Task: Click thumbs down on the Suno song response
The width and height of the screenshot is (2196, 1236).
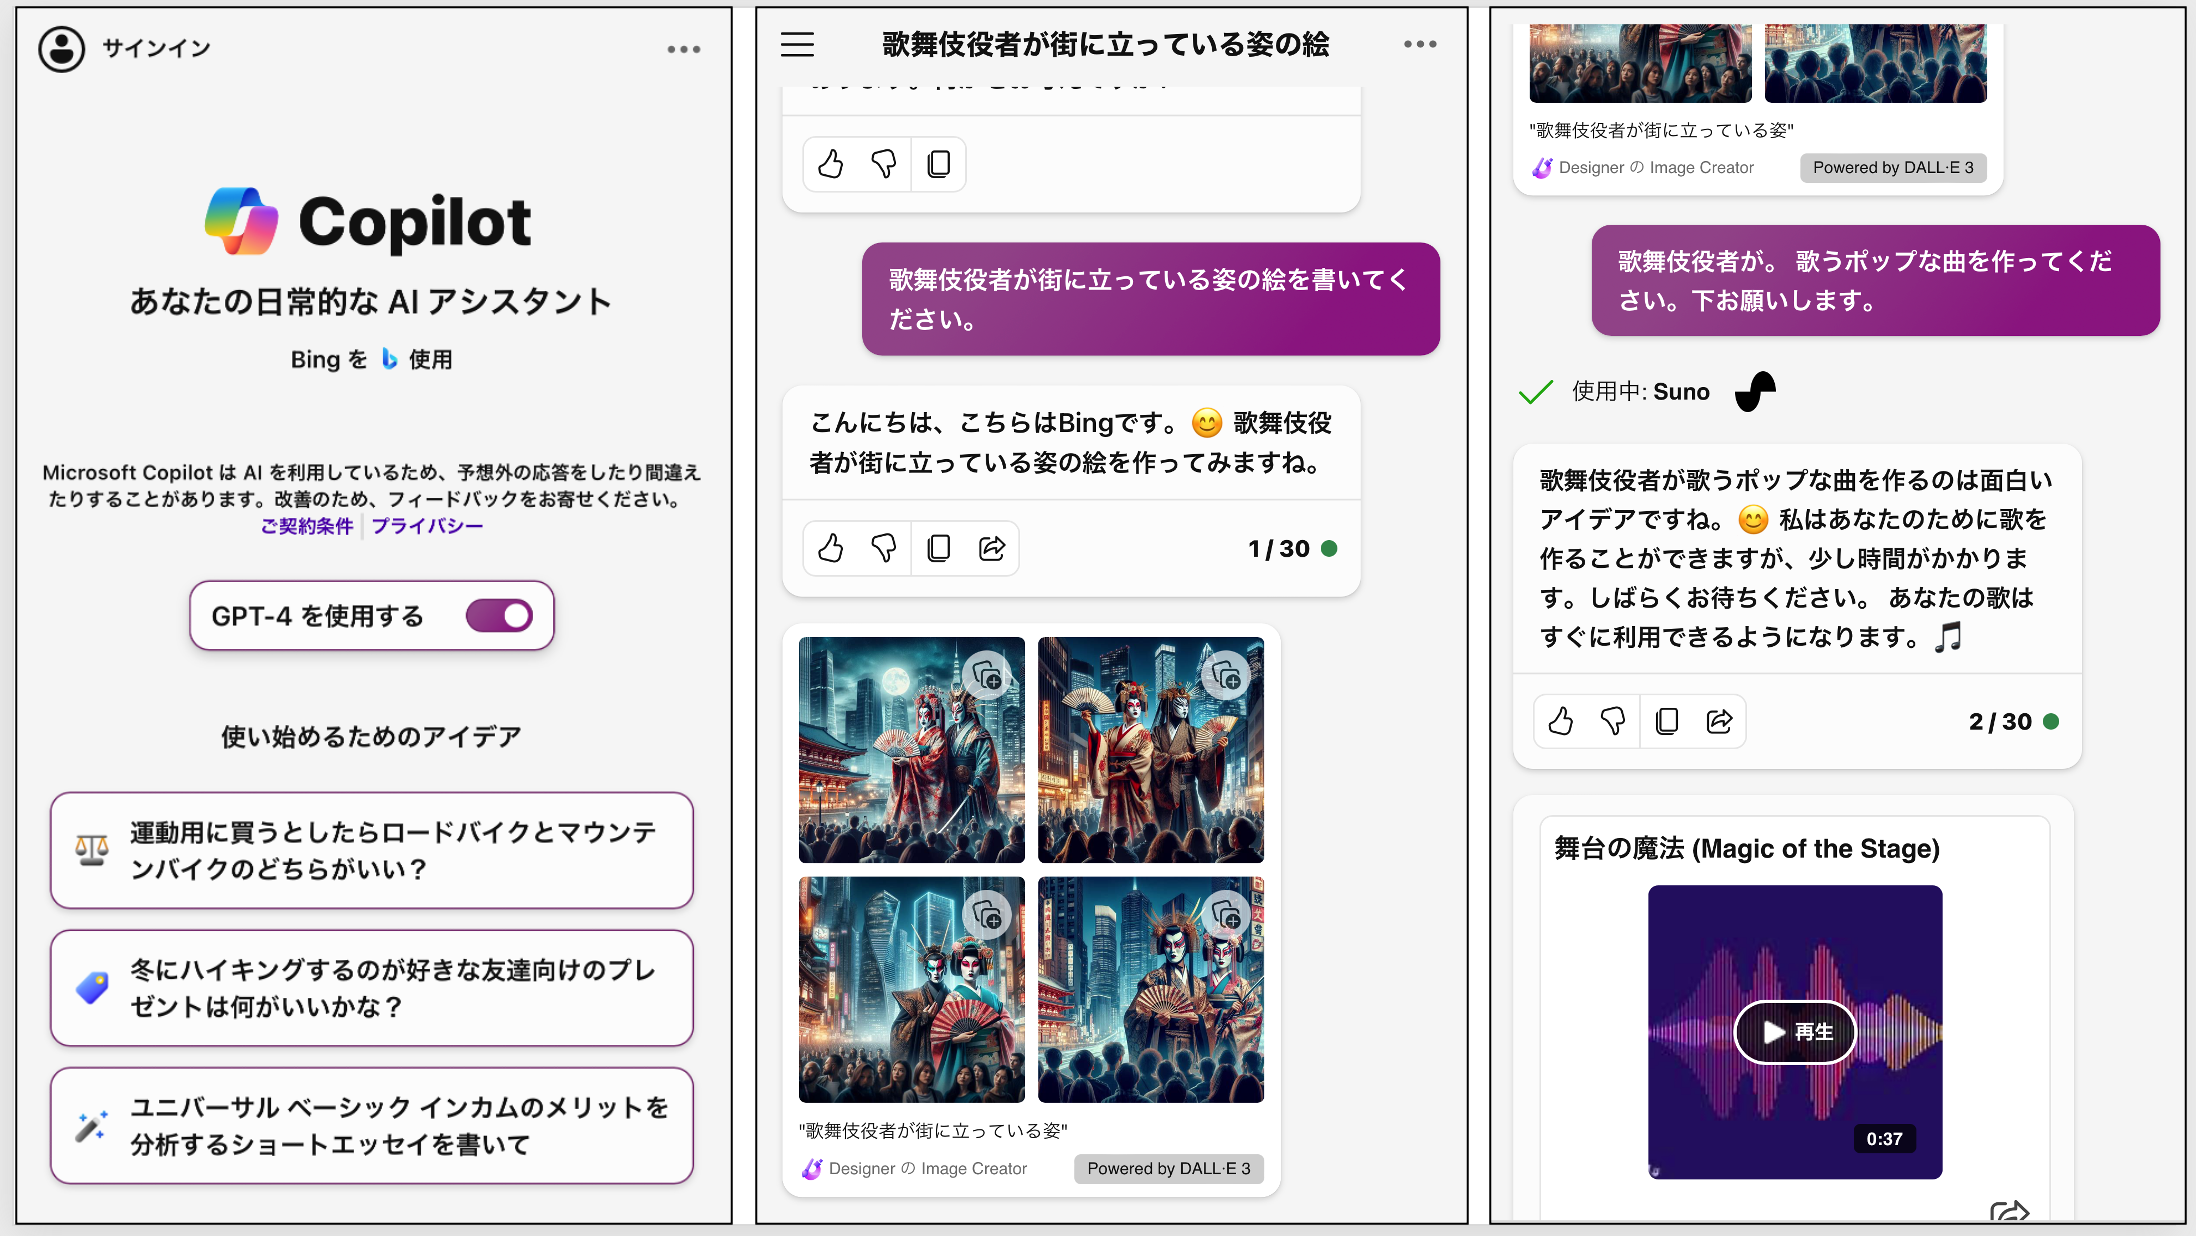Action: coord(1613,721)
